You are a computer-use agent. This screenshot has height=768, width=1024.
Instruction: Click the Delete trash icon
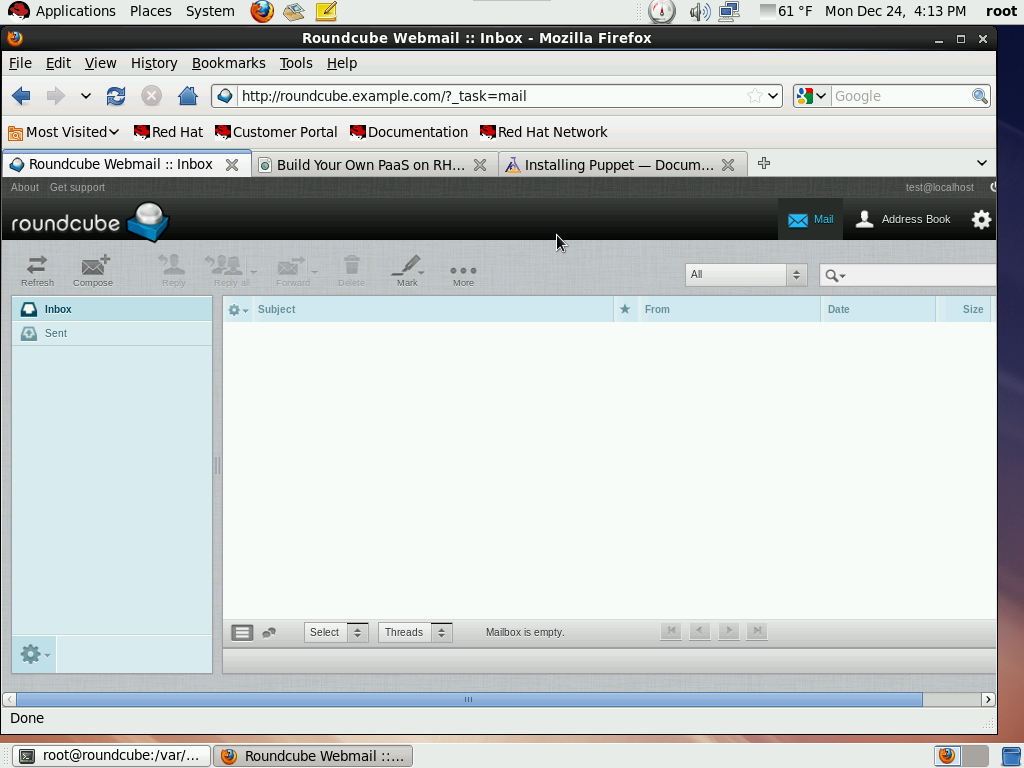[x=351, y=270]
